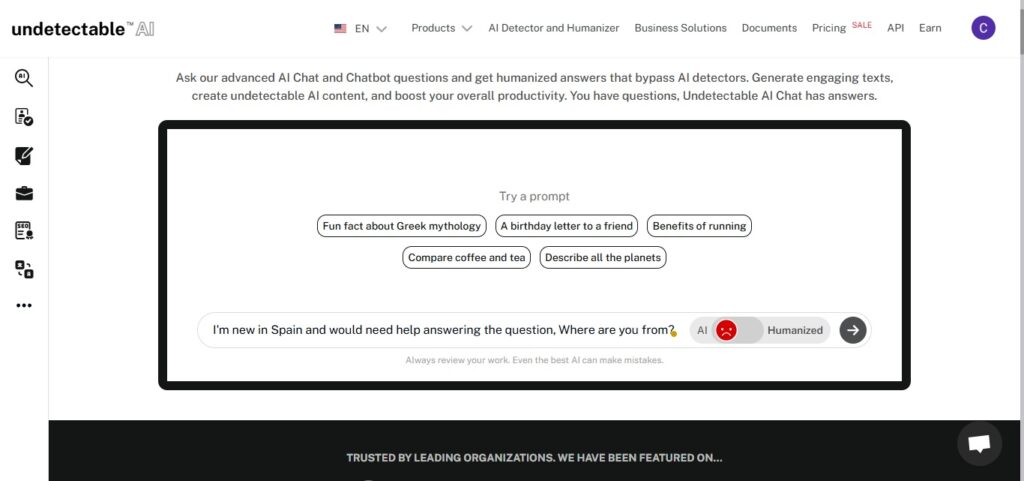Click the red SALE badge

click(862, 25)
